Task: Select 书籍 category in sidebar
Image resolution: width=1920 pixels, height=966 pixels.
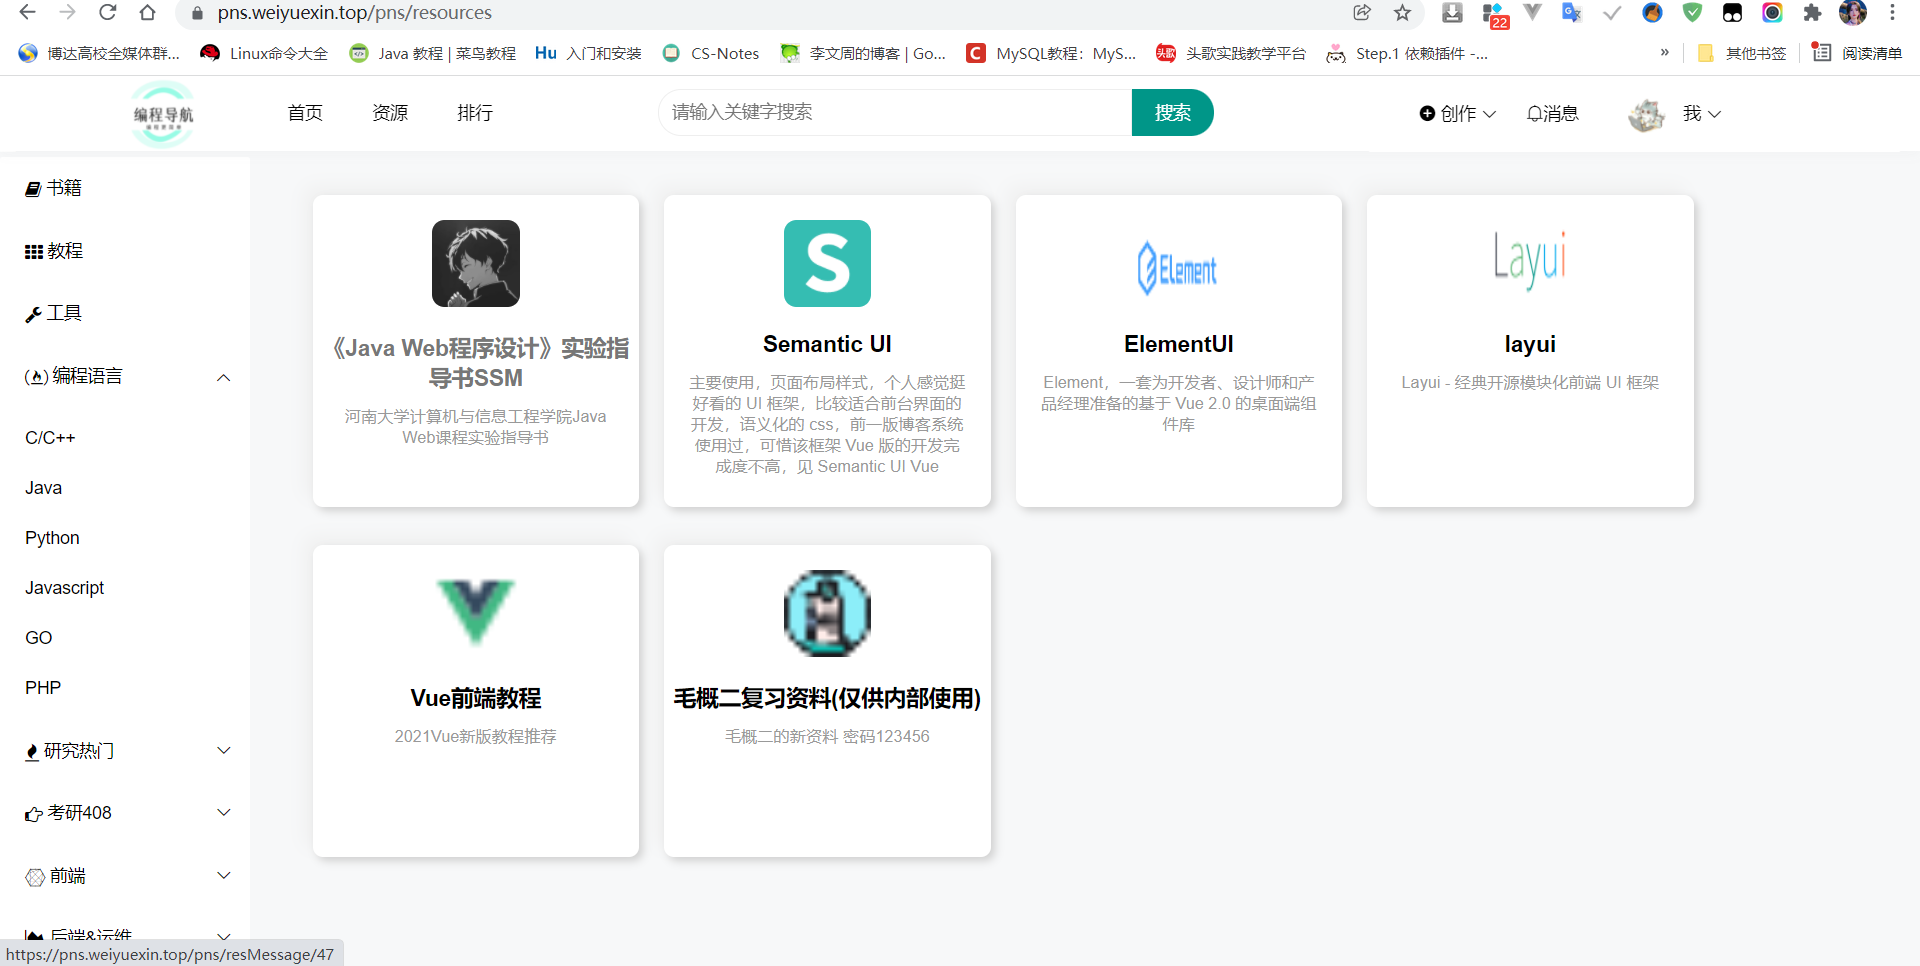Action: (54, 188)
